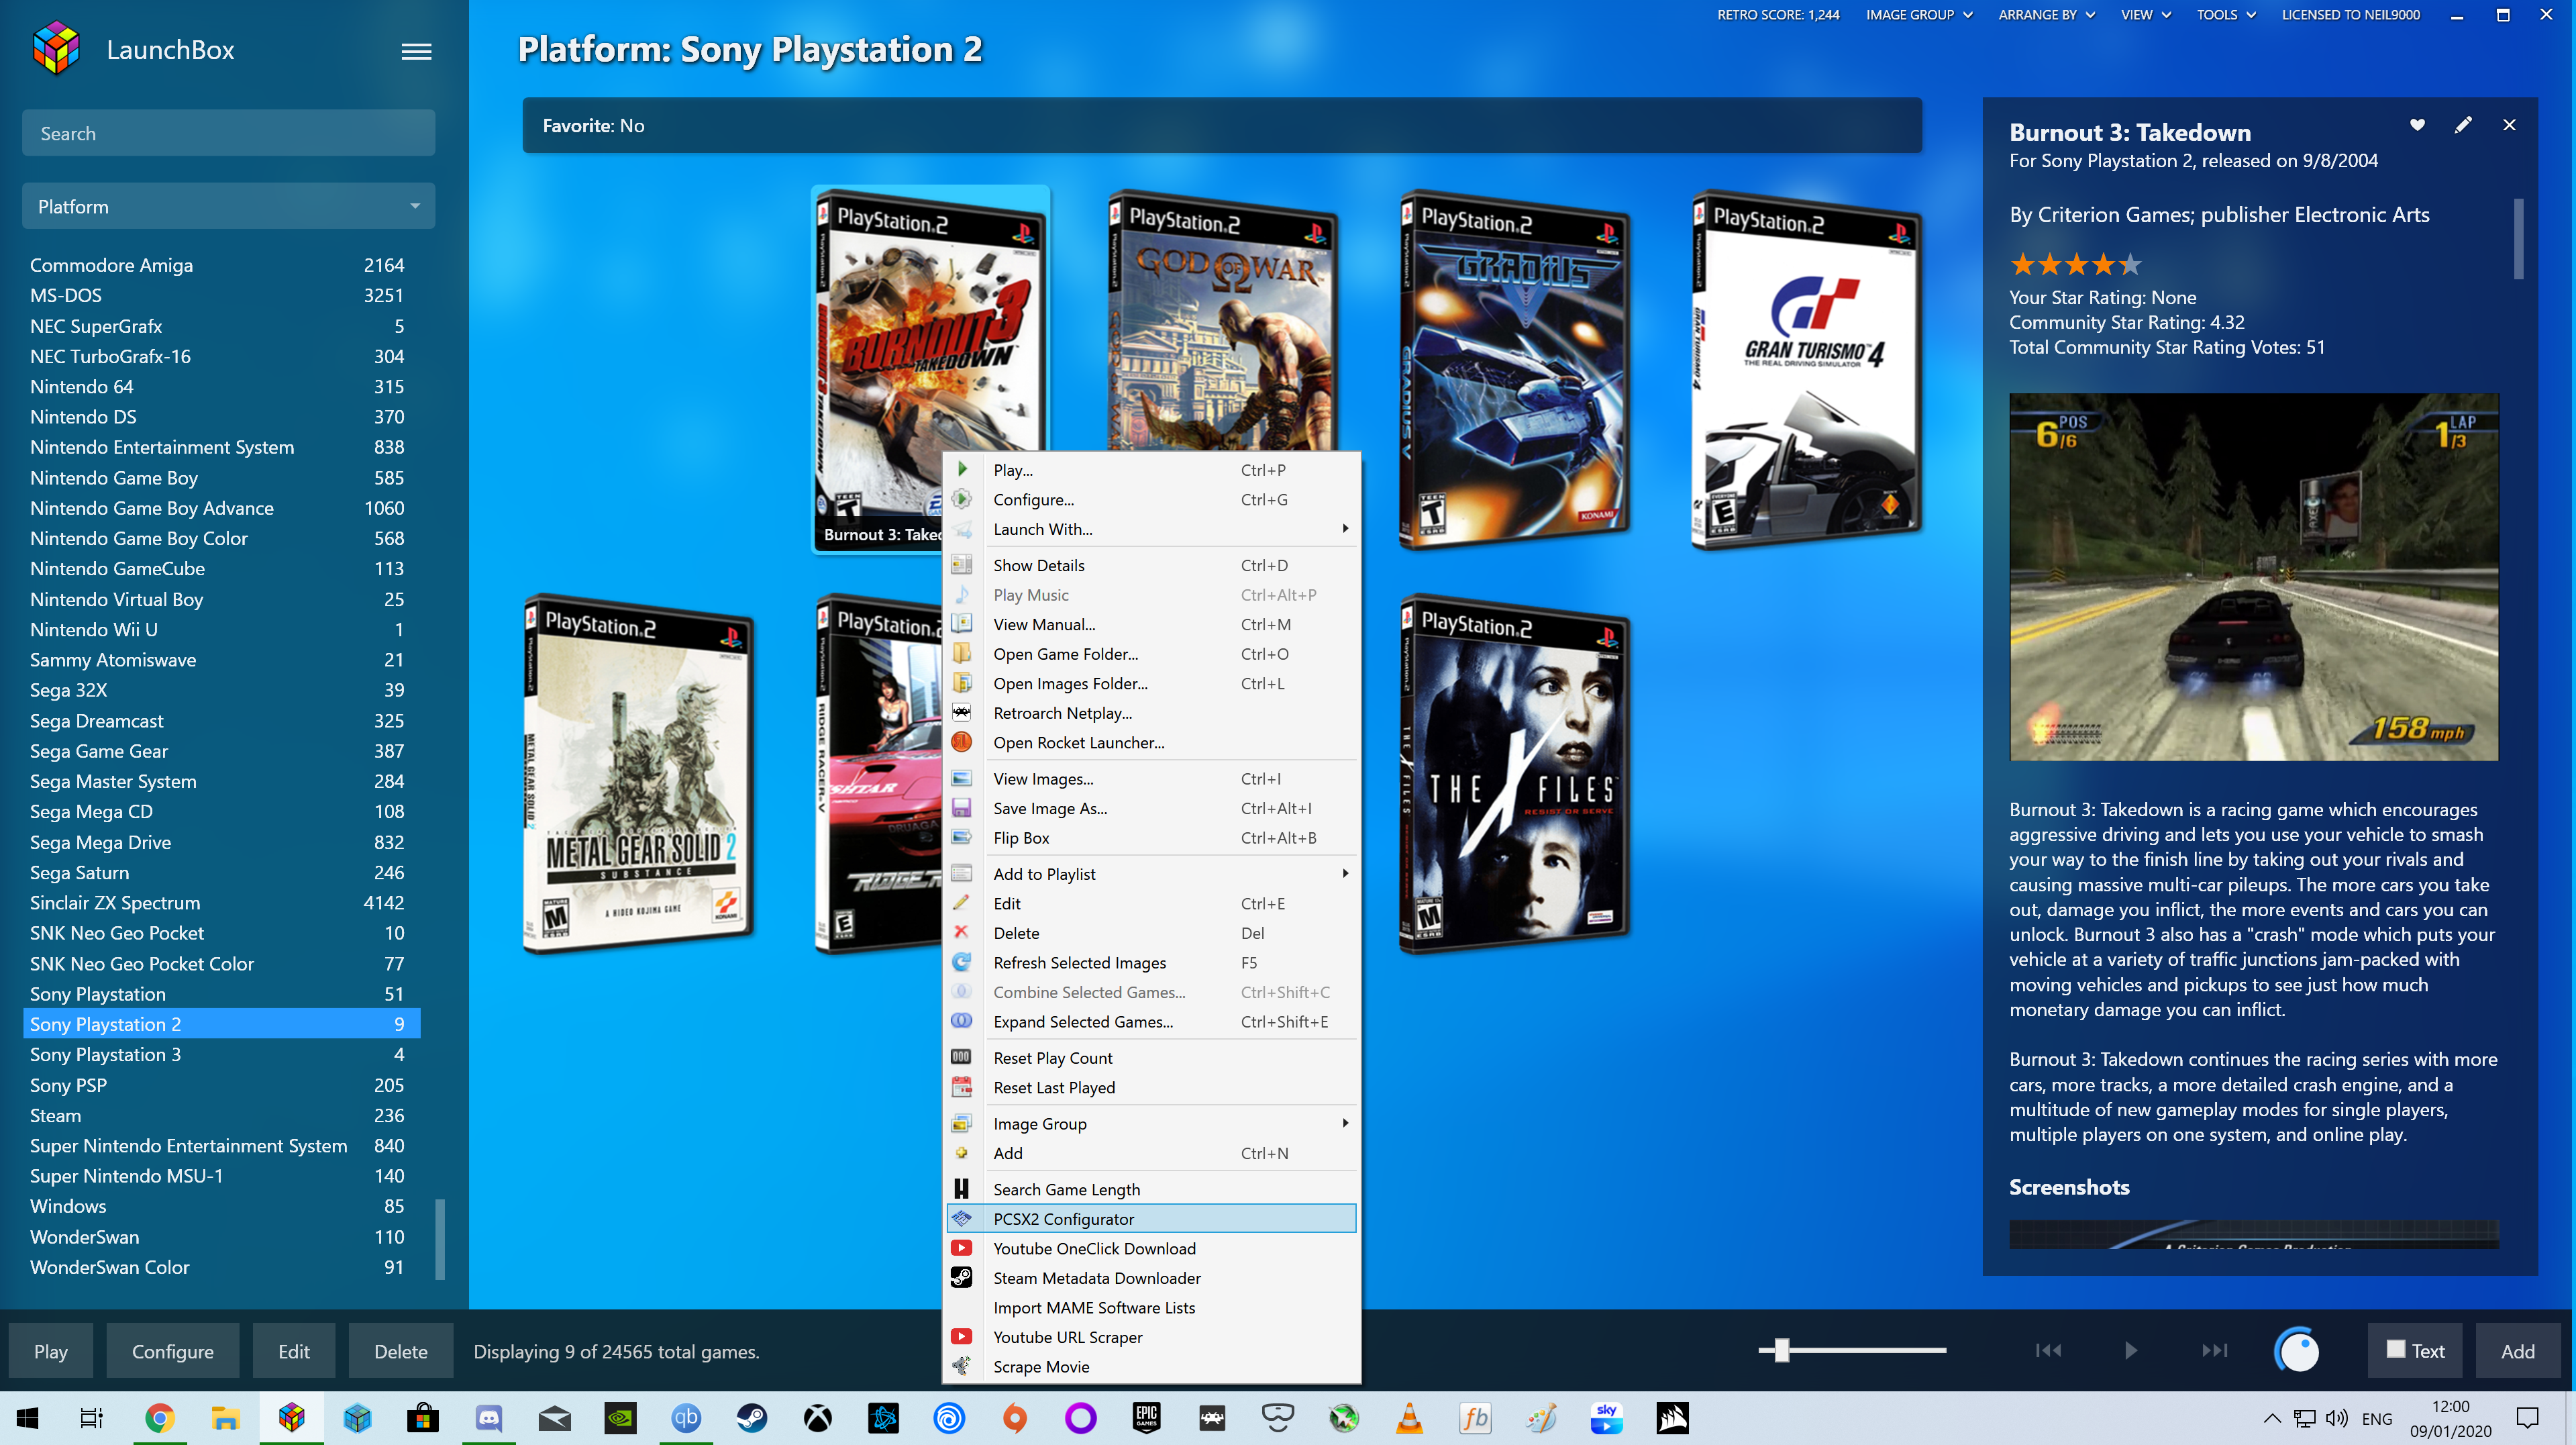This screenshot has width=2576, height=1445.
Task: Open the View dropdown menu
Action: click(x=2145, y=15)
